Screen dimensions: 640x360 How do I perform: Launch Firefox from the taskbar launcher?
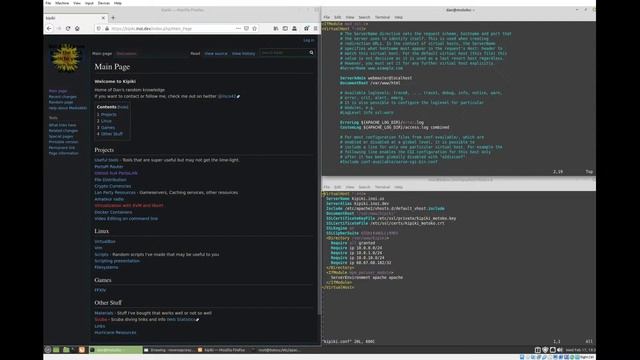pos(82,350)
